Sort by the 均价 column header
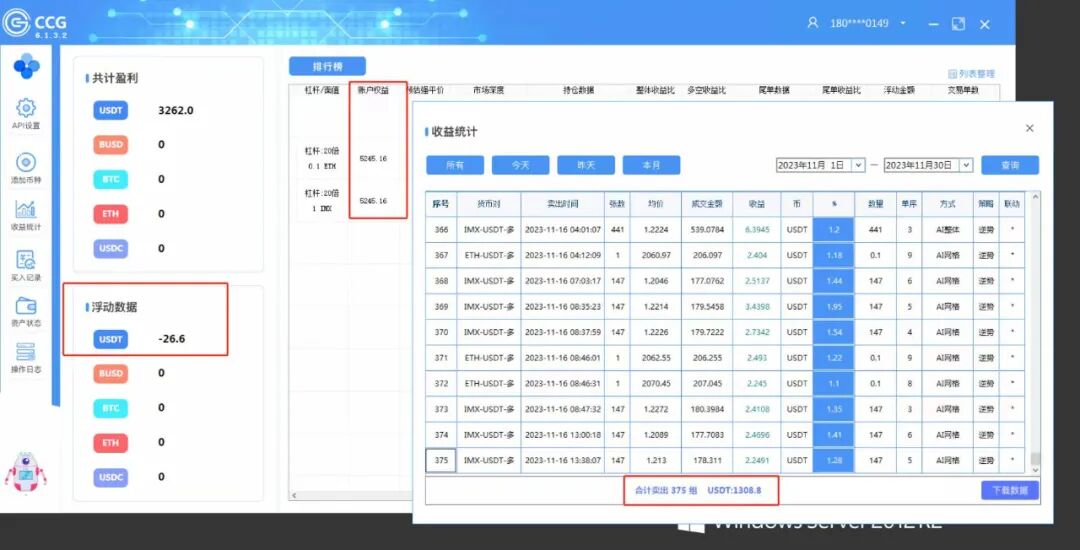The image size is (1080, 550). (656, 204)
